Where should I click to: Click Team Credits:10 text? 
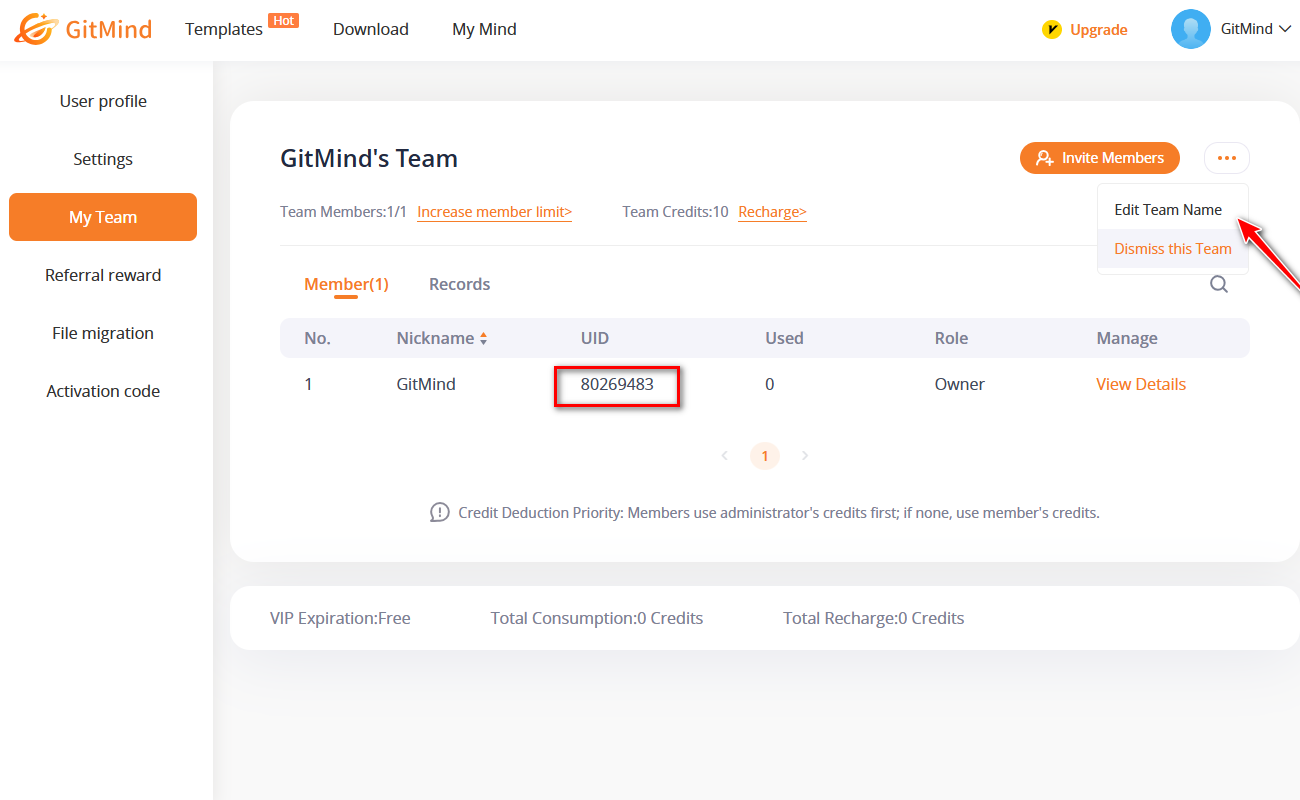(675, 212)
